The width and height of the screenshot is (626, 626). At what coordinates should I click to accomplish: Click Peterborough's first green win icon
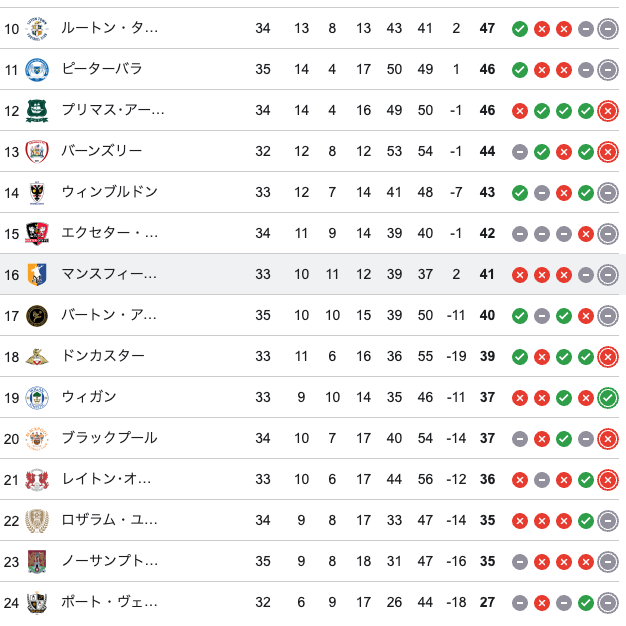tap(520, 70)
